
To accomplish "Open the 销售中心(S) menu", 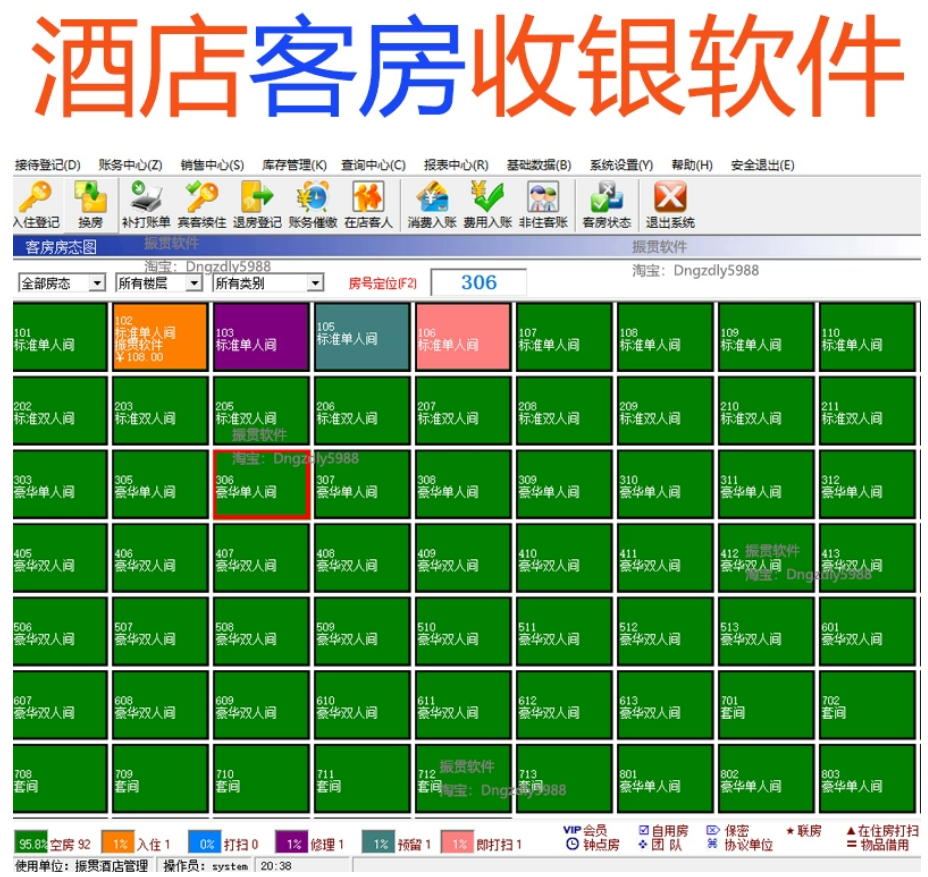I will [x=212, y=165].
